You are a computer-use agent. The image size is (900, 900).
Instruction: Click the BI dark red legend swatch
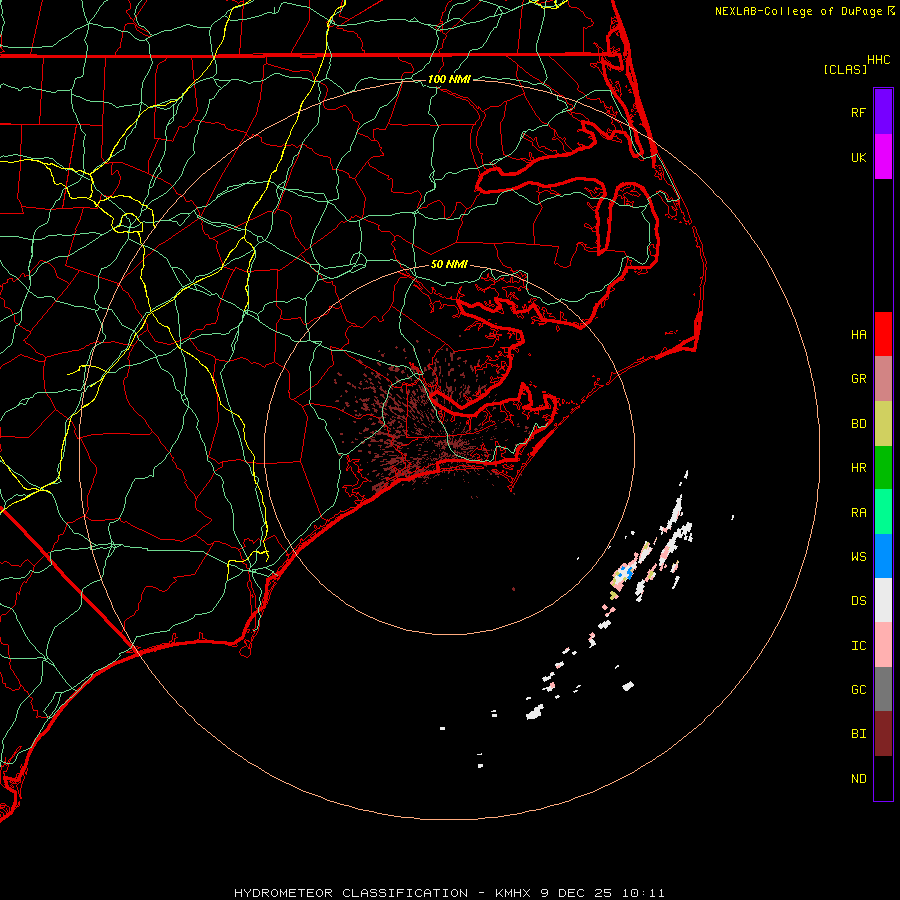[x=883, y=734]
